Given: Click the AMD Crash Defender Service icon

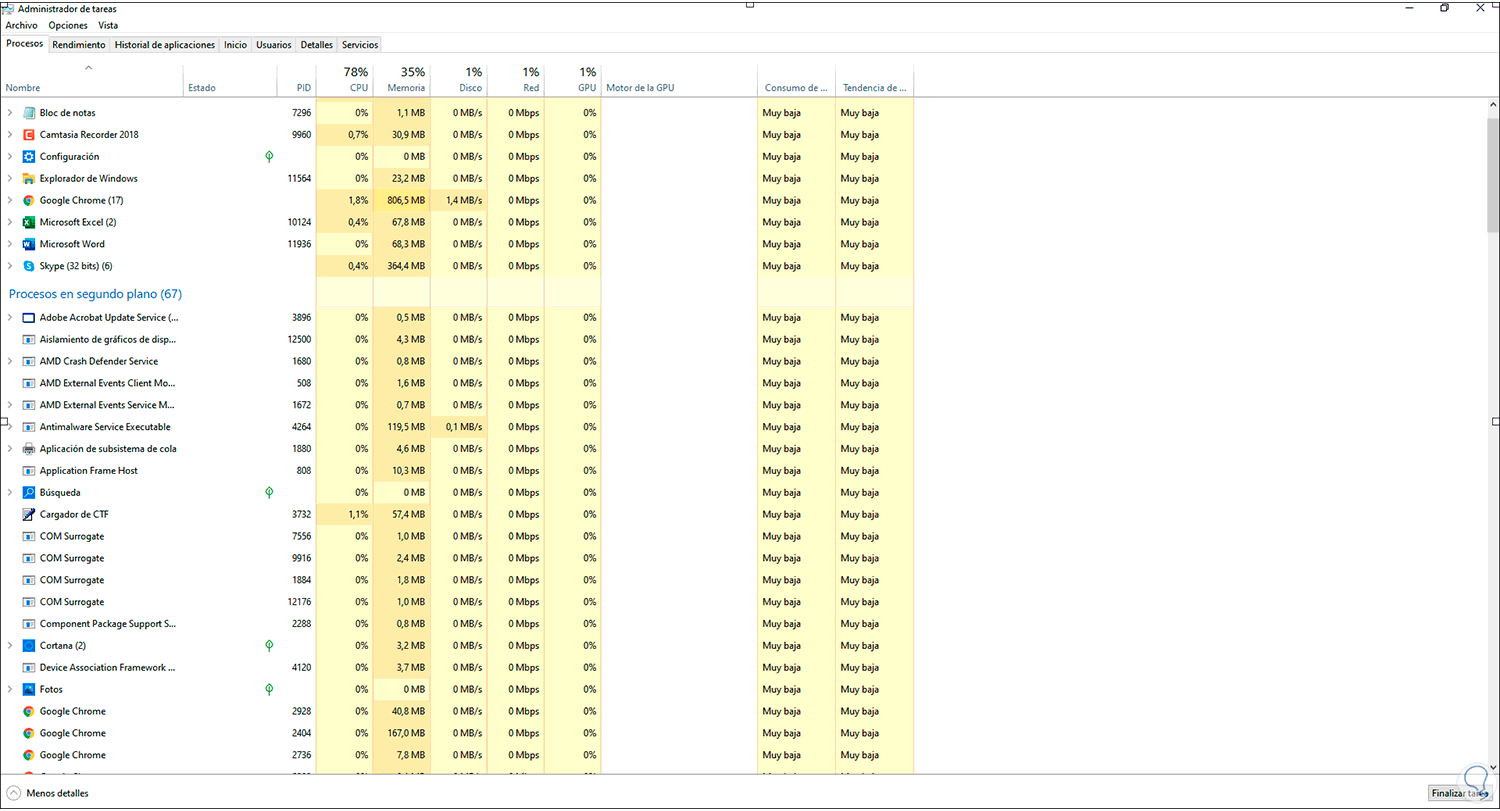Looking at the screenshot, I should point(28,362).
